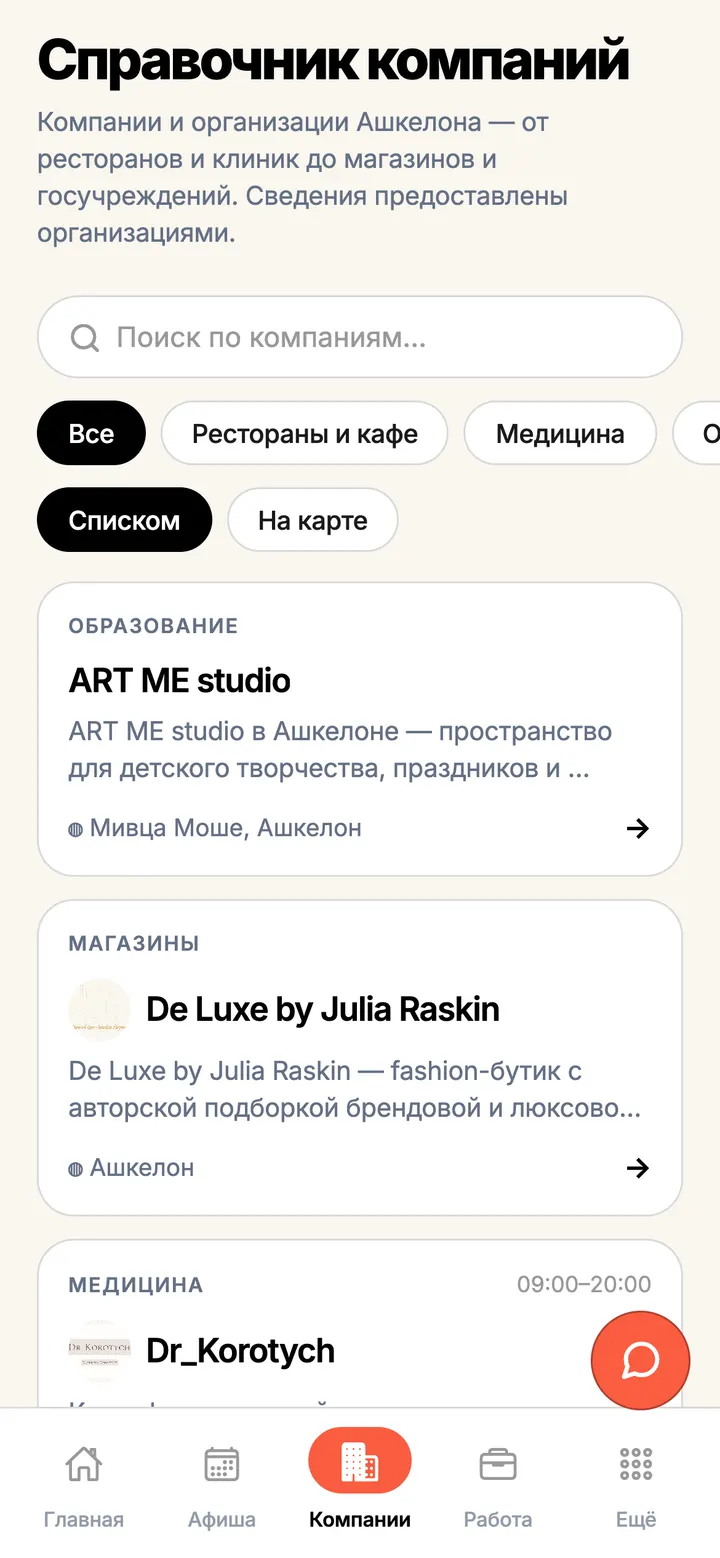Click the calendar icon above Афиша

pos(221,1464)
